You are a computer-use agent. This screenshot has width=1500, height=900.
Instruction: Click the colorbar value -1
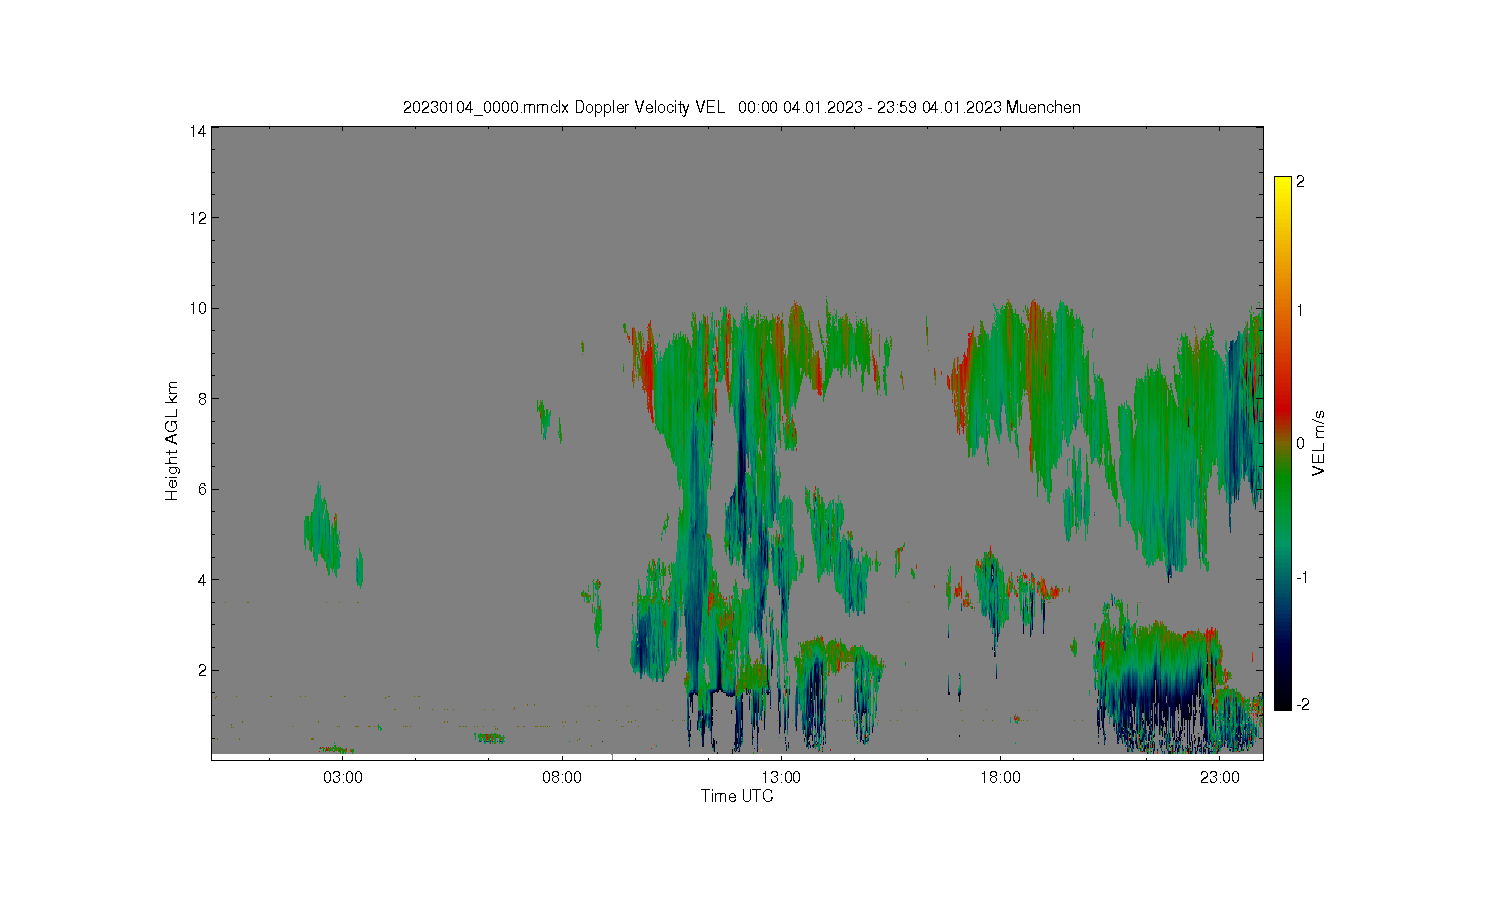1301,578
